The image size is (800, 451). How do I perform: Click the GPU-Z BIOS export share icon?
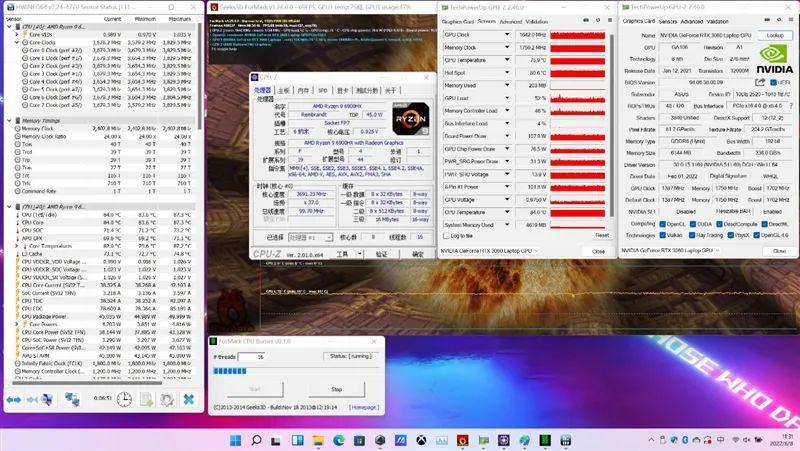click(760, 82)
